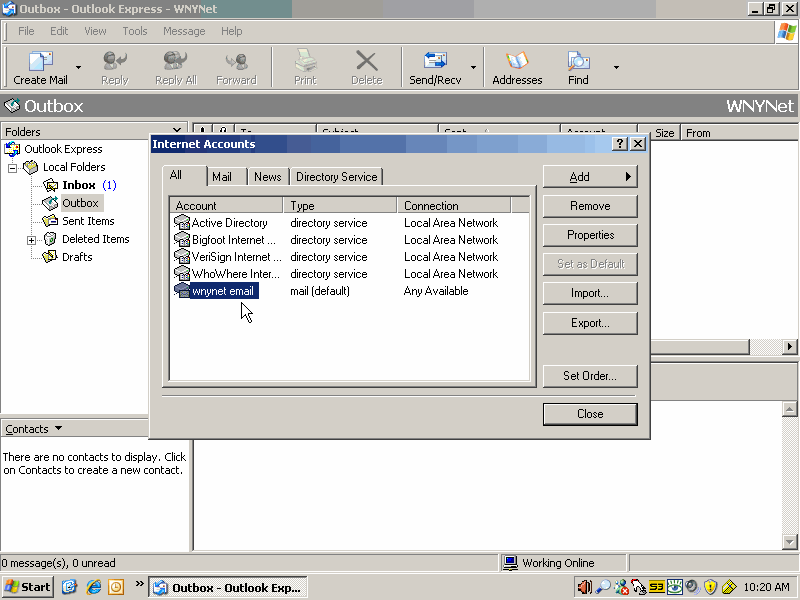Switch to the Directory Service tab
The height and width of the screenshot is (600, 800).
click(337, 177)
